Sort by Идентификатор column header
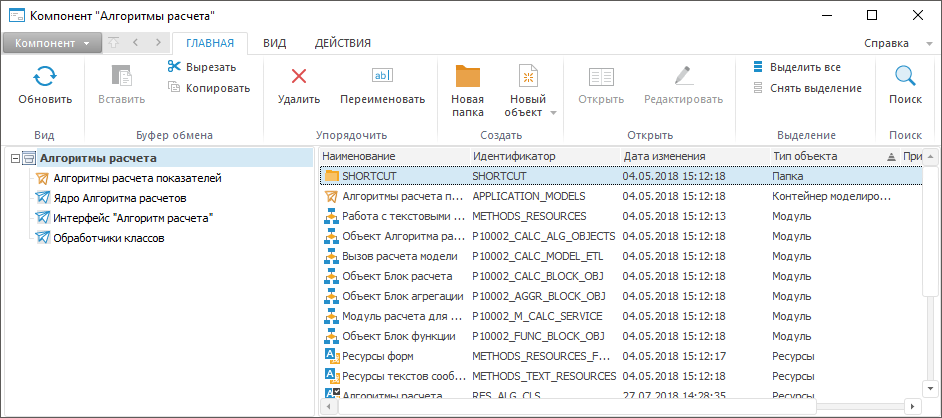Screen dimensions: 942x418 point(514,156)
